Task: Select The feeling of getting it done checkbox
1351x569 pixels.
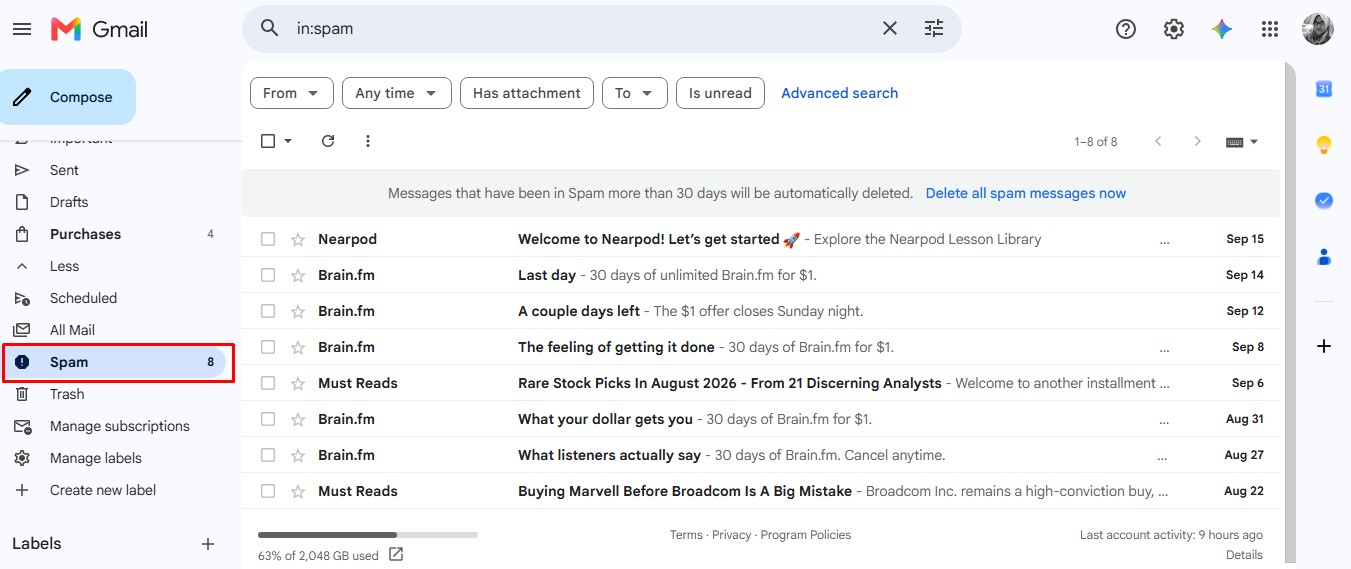Action: (x=268, y=347)
